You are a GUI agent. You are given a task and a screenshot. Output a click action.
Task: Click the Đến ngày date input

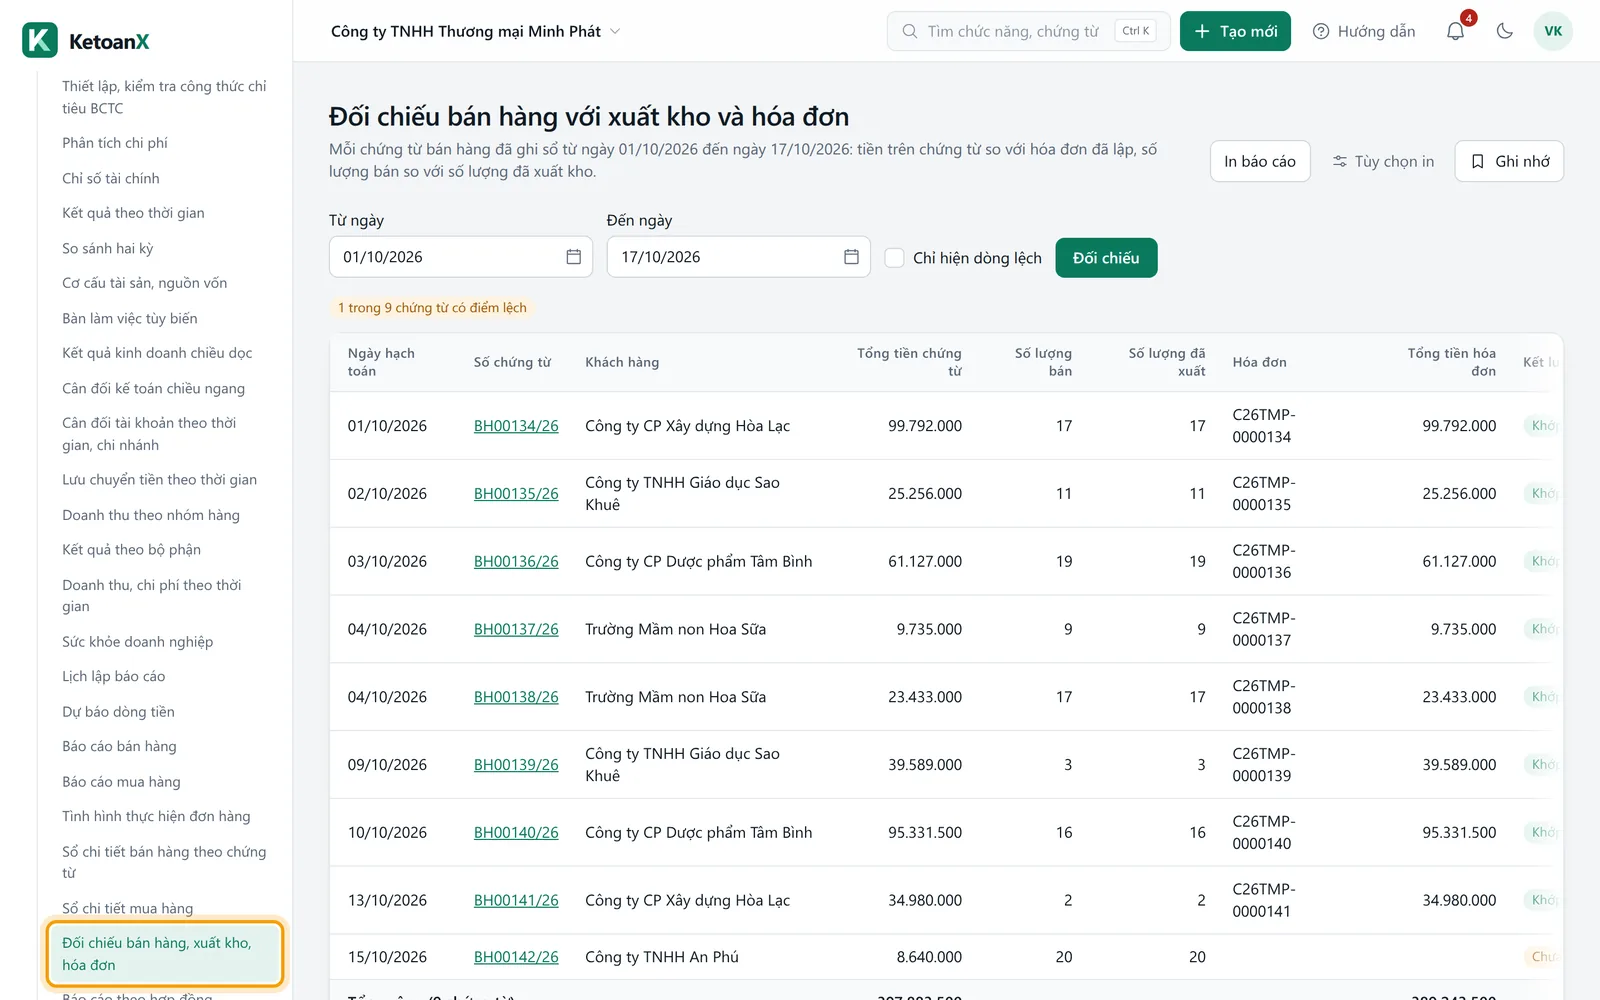point(738,257)
